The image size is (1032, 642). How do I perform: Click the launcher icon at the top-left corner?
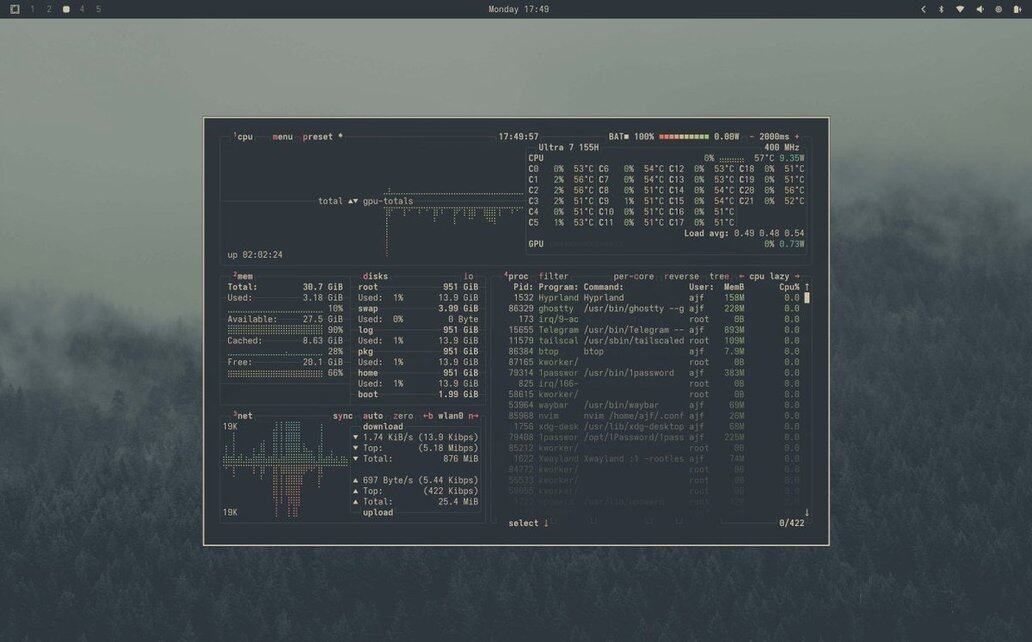pyautogui.click(x=14, y=9)
